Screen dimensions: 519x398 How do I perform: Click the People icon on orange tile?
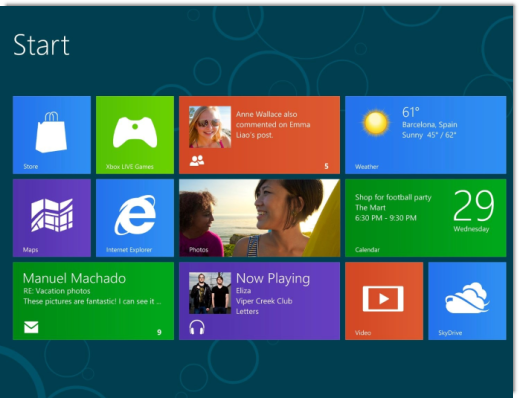pyautogui.click(x=197, y=161)
